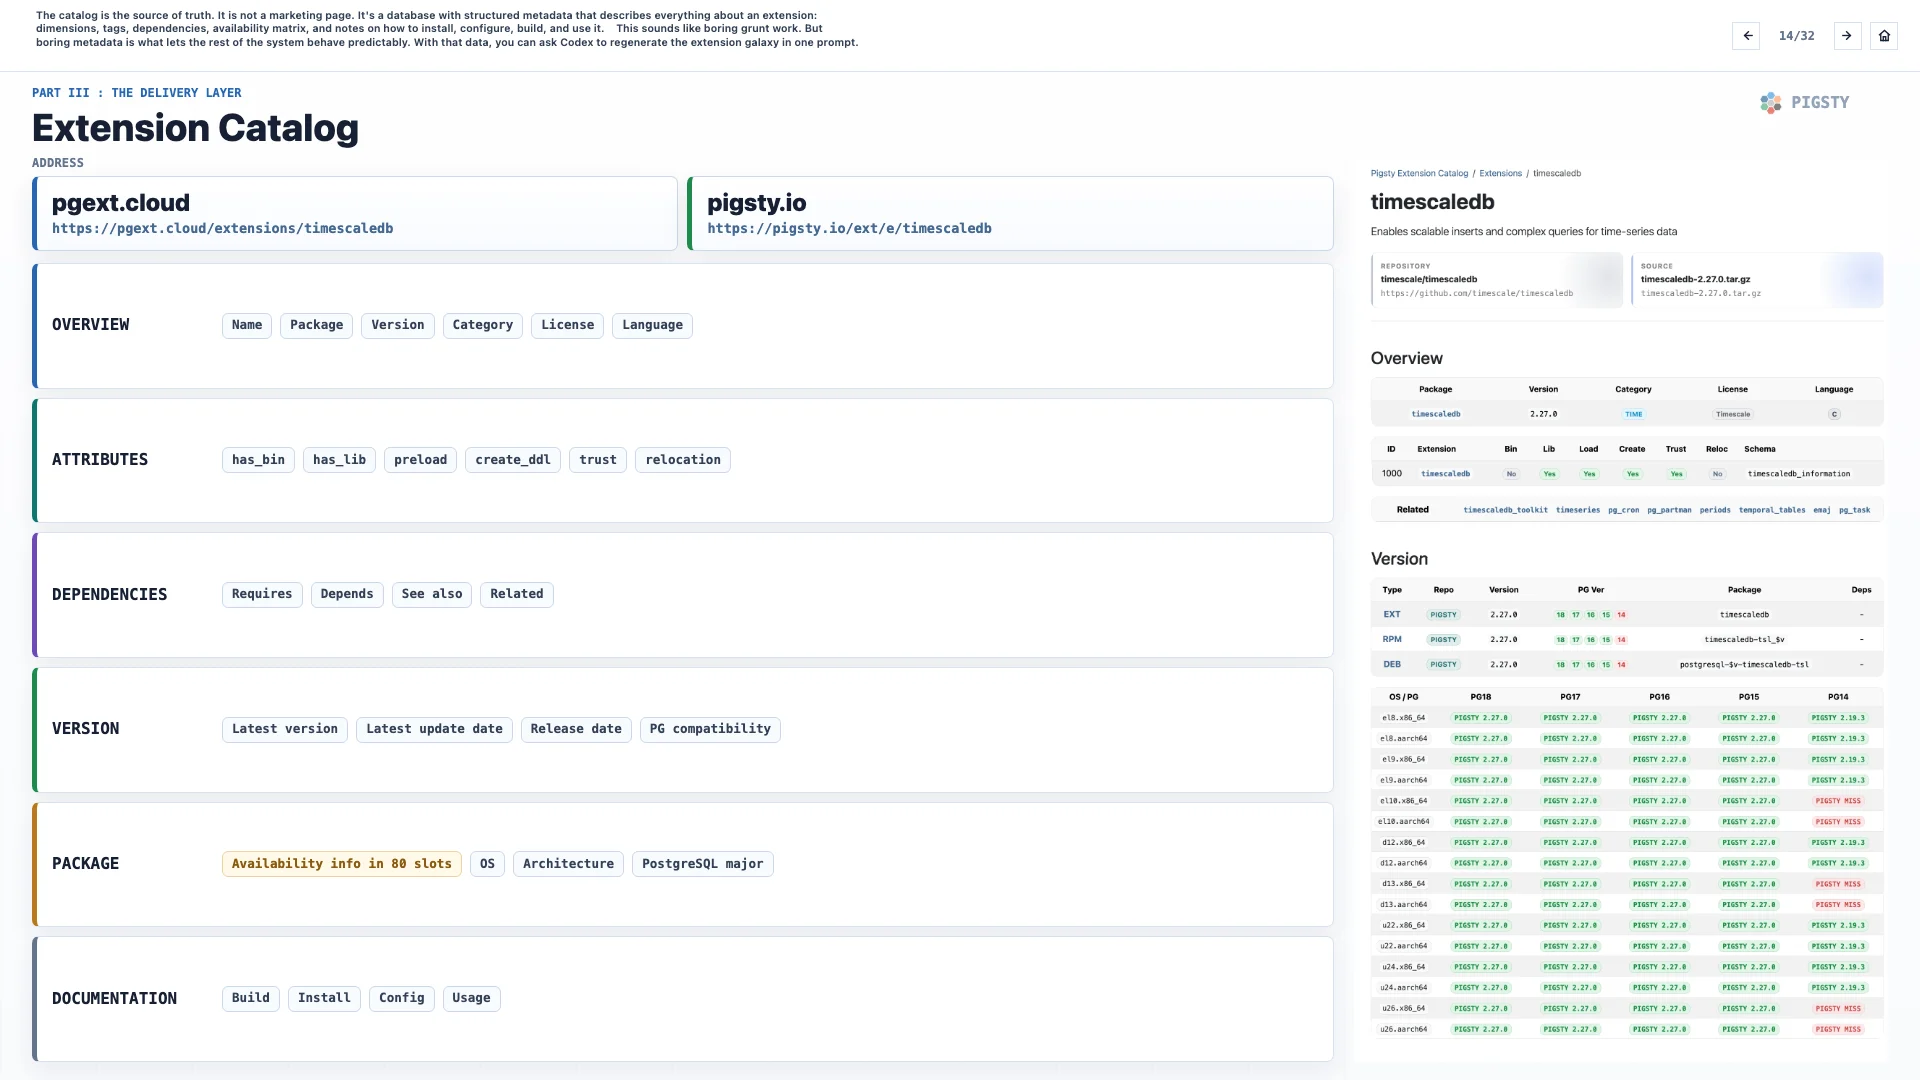Click the Latest update date tag
Viewport: 1920px width, 1080px height.
(434, 729)
